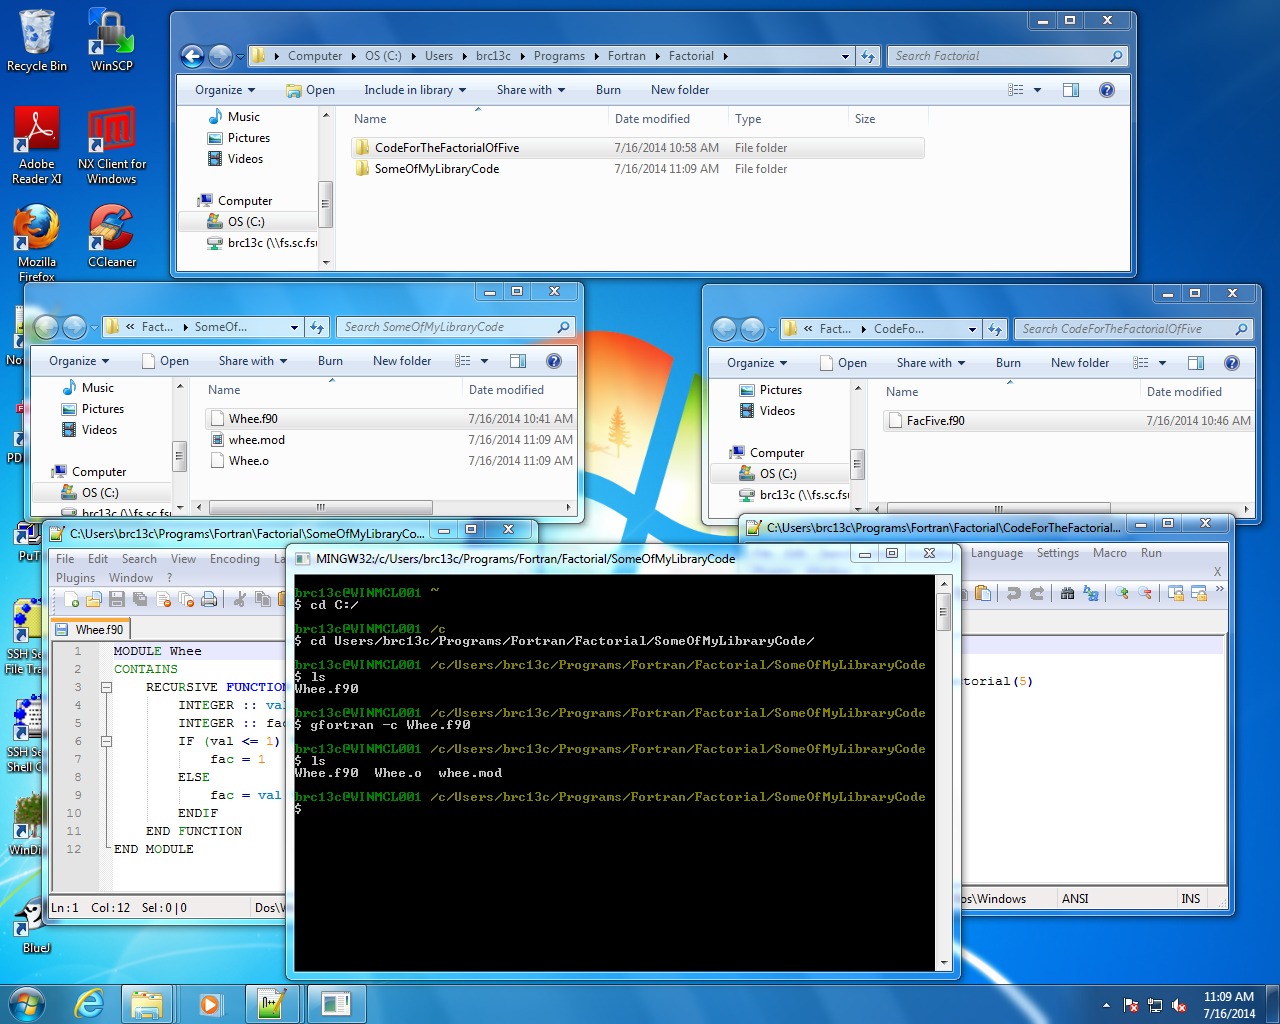Viewport: 1280px width, 1024px height.
Task: Click Save All icon in Whee.f90 Notepad++ toolbar
Action: (140, 599)
